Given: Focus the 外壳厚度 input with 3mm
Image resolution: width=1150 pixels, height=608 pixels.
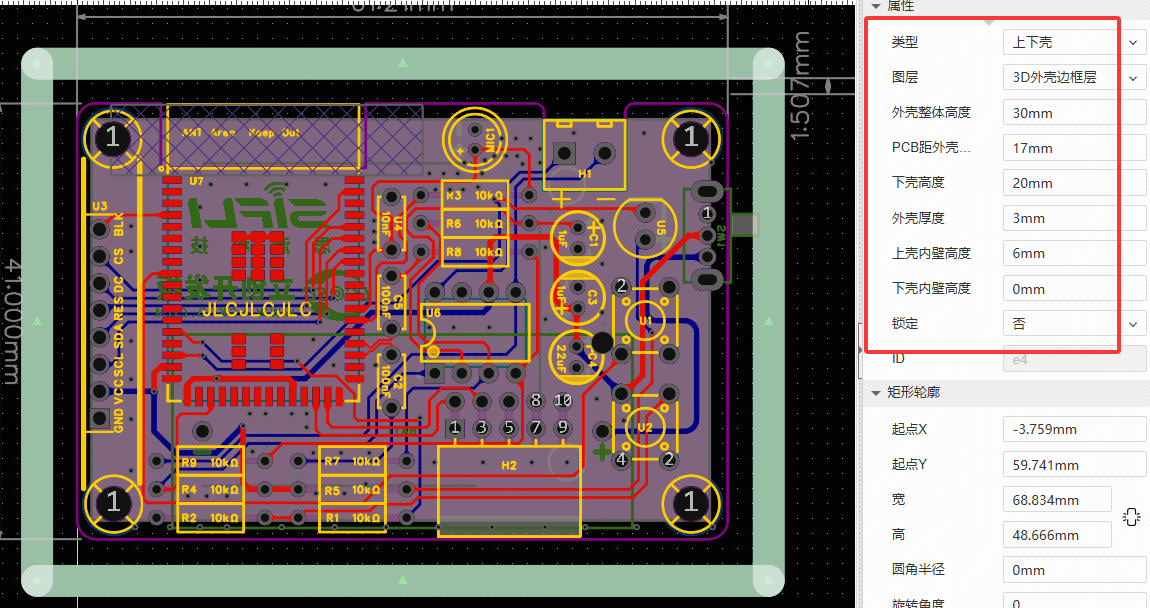Looking at the screenshot, I should [1073, 218].
